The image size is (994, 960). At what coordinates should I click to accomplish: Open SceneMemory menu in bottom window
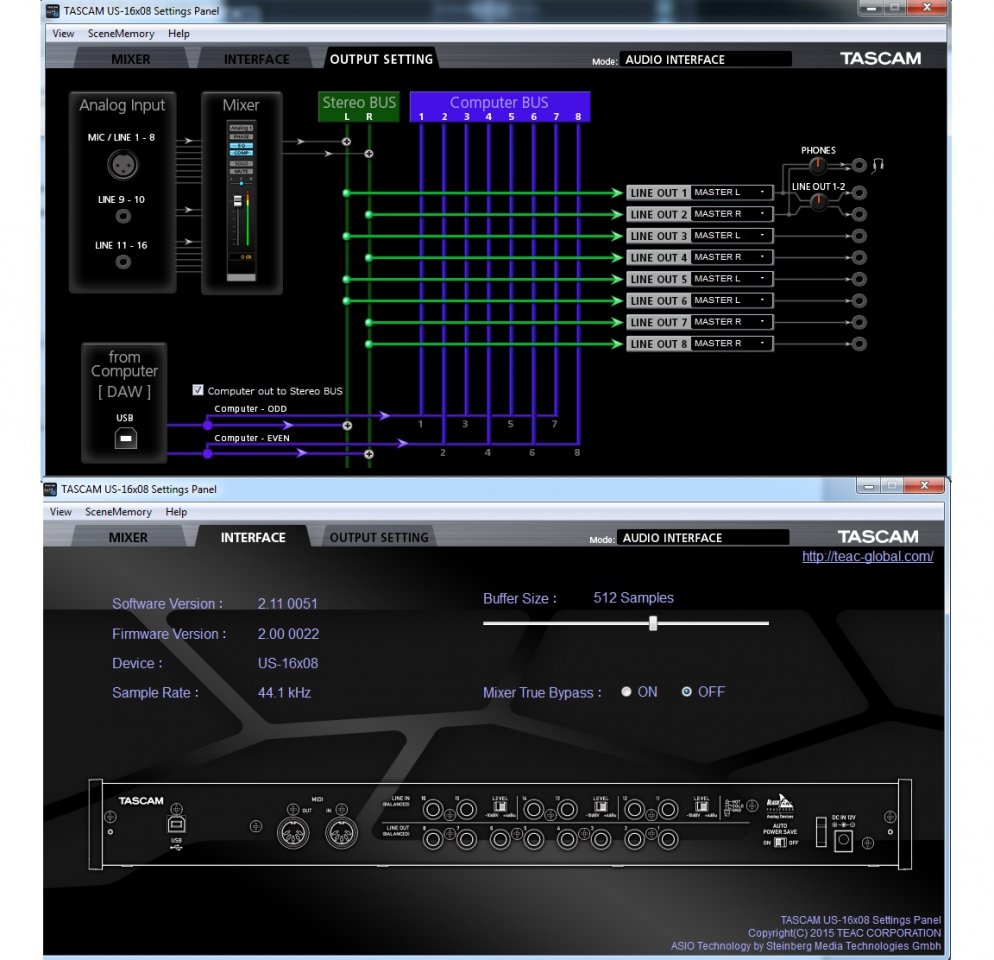(x=118, y=512)
